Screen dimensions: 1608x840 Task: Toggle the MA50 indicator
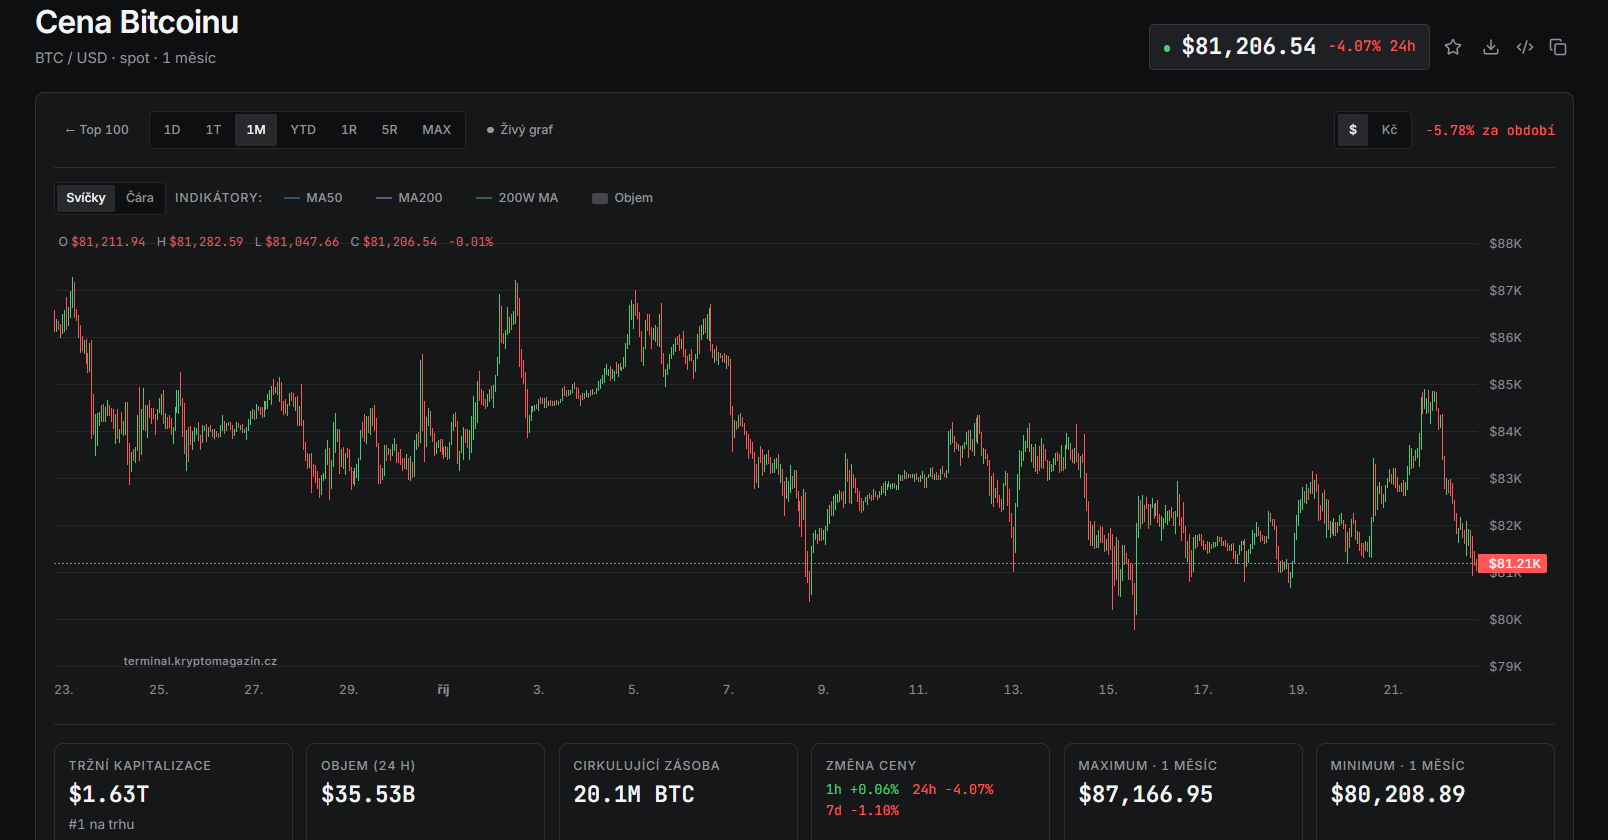[x=313, y=198]
